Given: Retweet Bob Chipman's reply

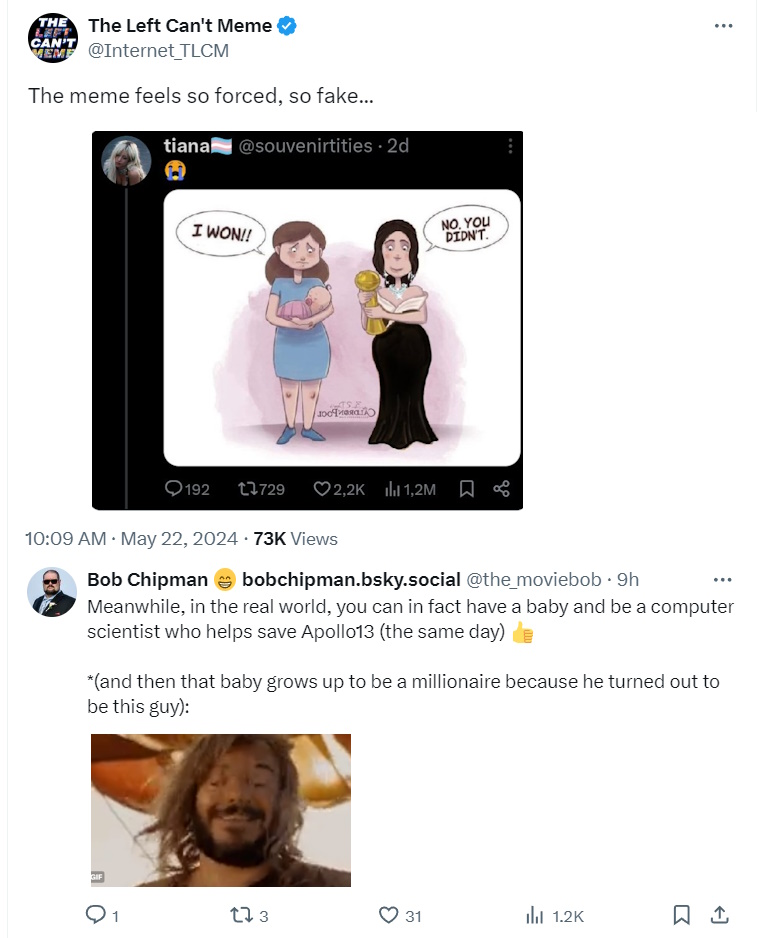Looking at the screenshot, I should click(240, 914).
